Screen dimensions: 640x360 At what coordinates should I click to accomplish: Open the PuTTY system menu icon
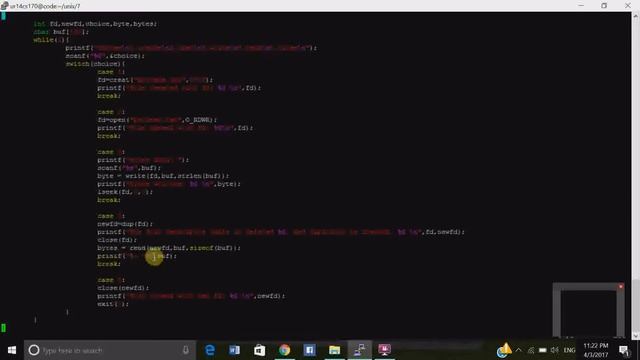point(4,6)
